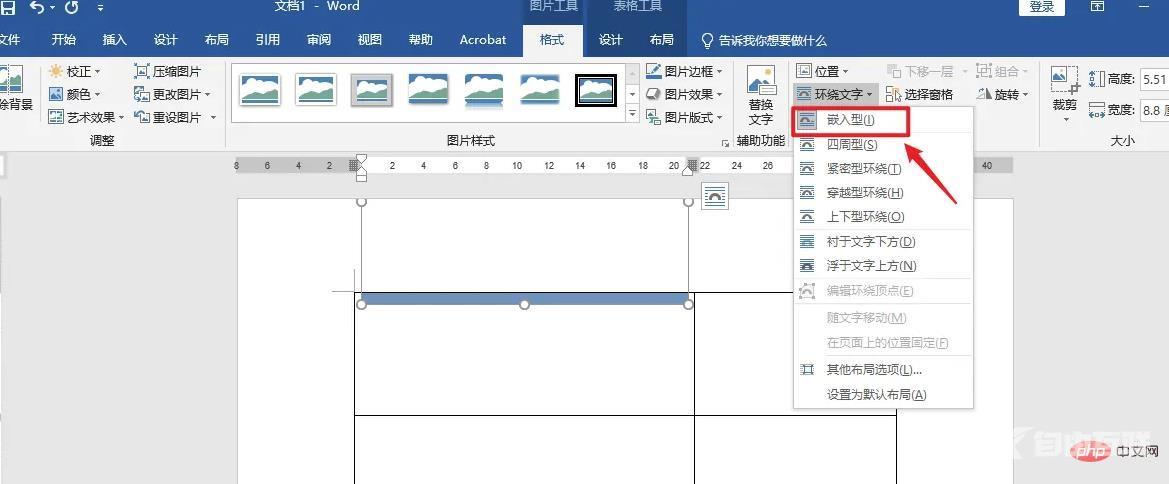Select the black-framed picture style thumbnail

[596, 91]
